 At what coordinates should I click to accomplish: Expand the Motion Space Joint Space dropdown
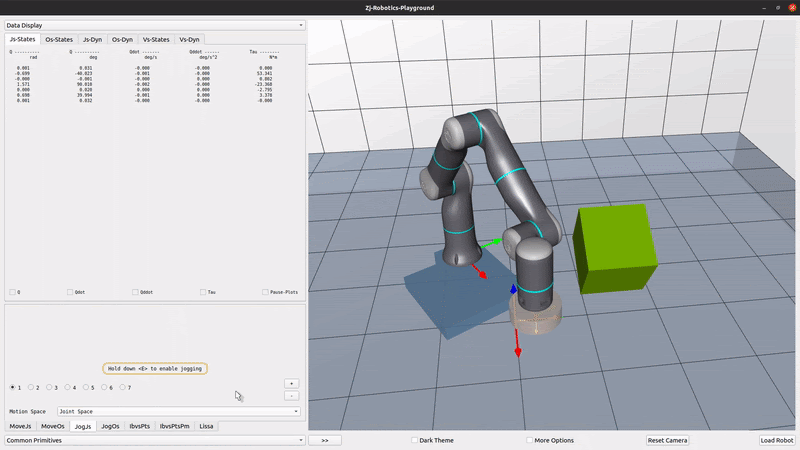point(178,411)
